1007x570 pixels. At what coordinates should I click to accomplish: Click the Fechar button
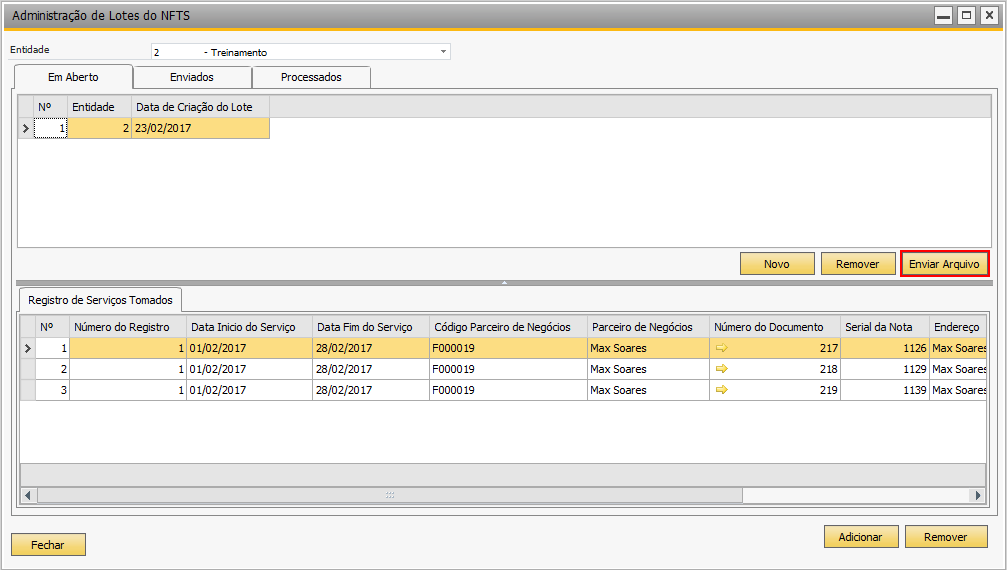[48, 545]
